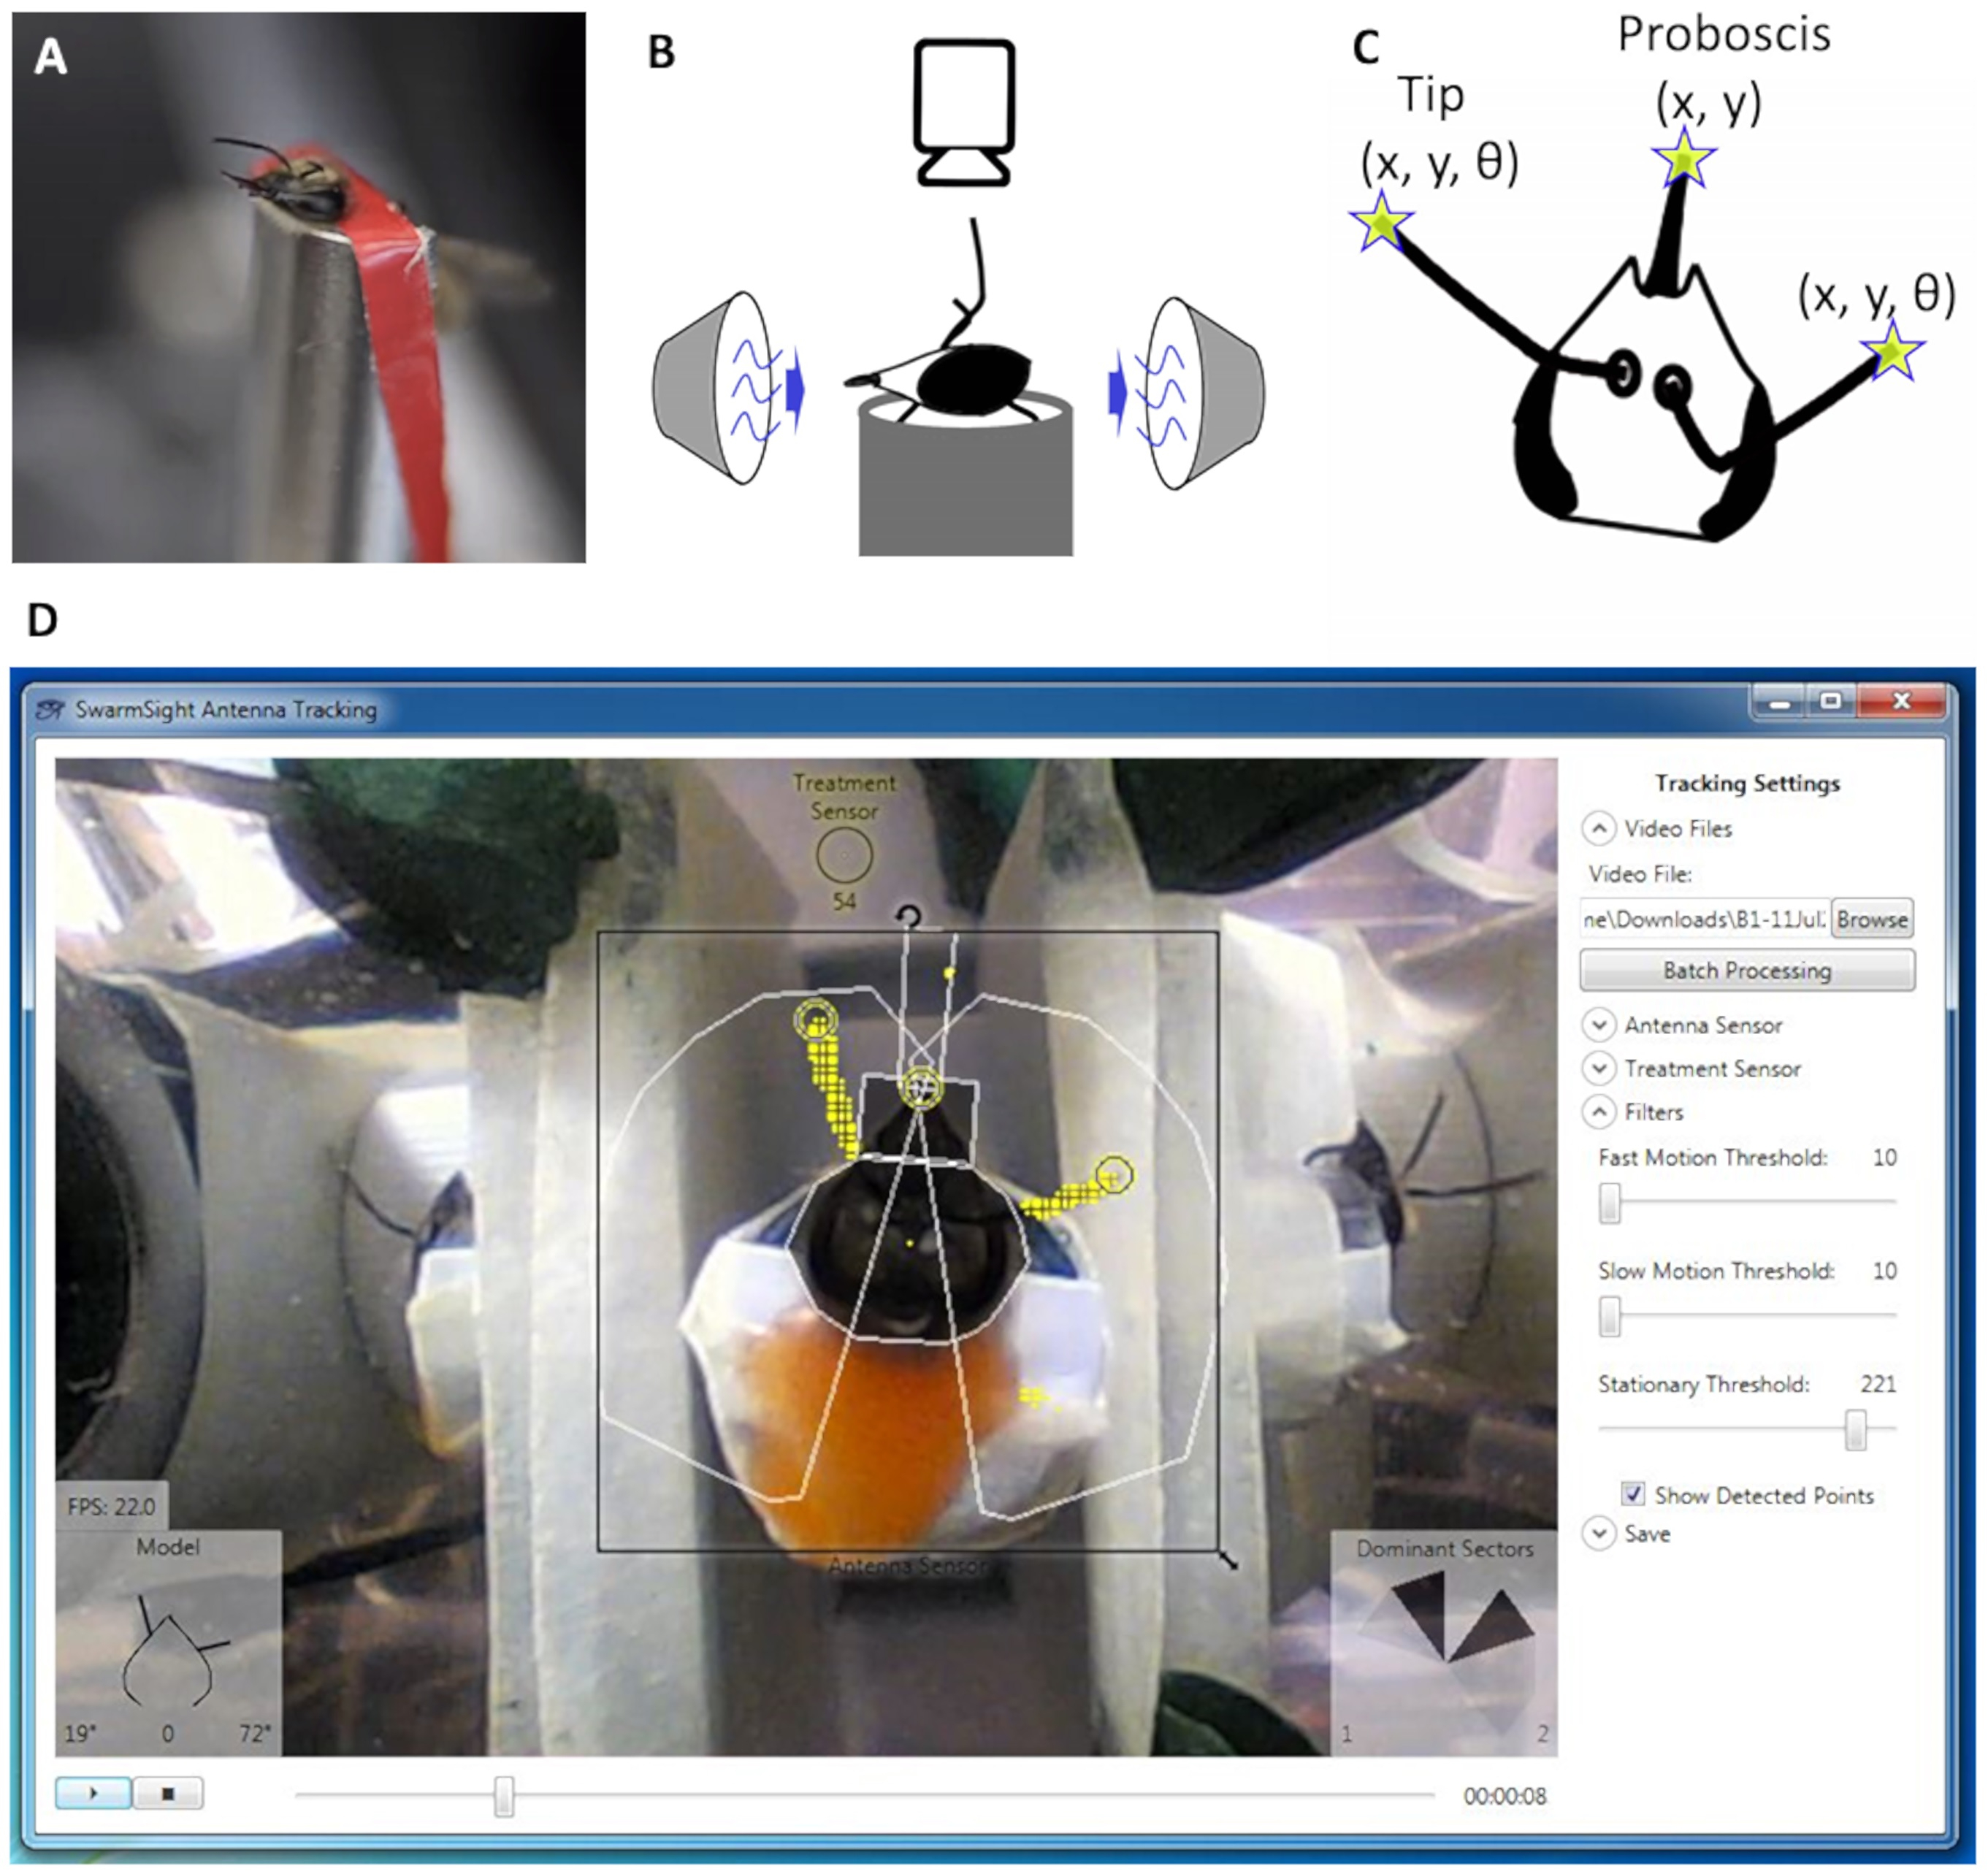The height and width of the screenshot is (1874, 1988).
Task: Toggle the Show Detected Points checkbox
Action: pyautogui.click(x=1633, y=1494)
